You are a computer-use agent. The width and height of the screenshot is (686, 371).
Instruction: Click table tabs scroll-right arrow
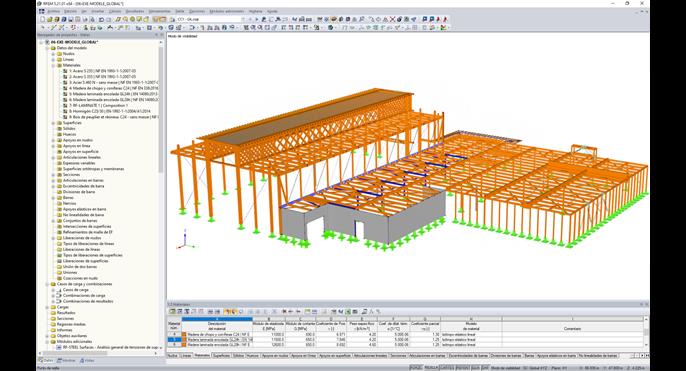point(642,356)
